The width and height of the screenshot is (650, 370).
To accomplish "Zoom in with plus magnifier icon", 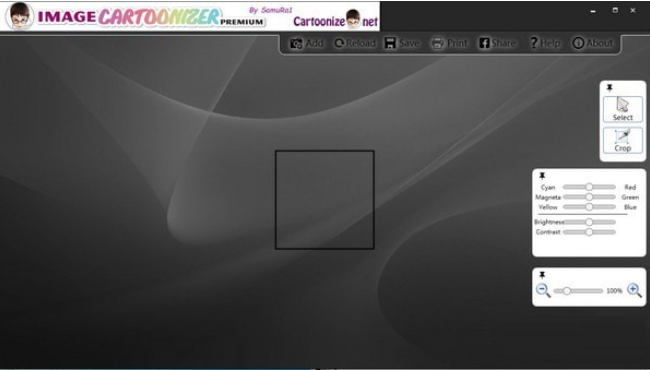I will 634,290.
